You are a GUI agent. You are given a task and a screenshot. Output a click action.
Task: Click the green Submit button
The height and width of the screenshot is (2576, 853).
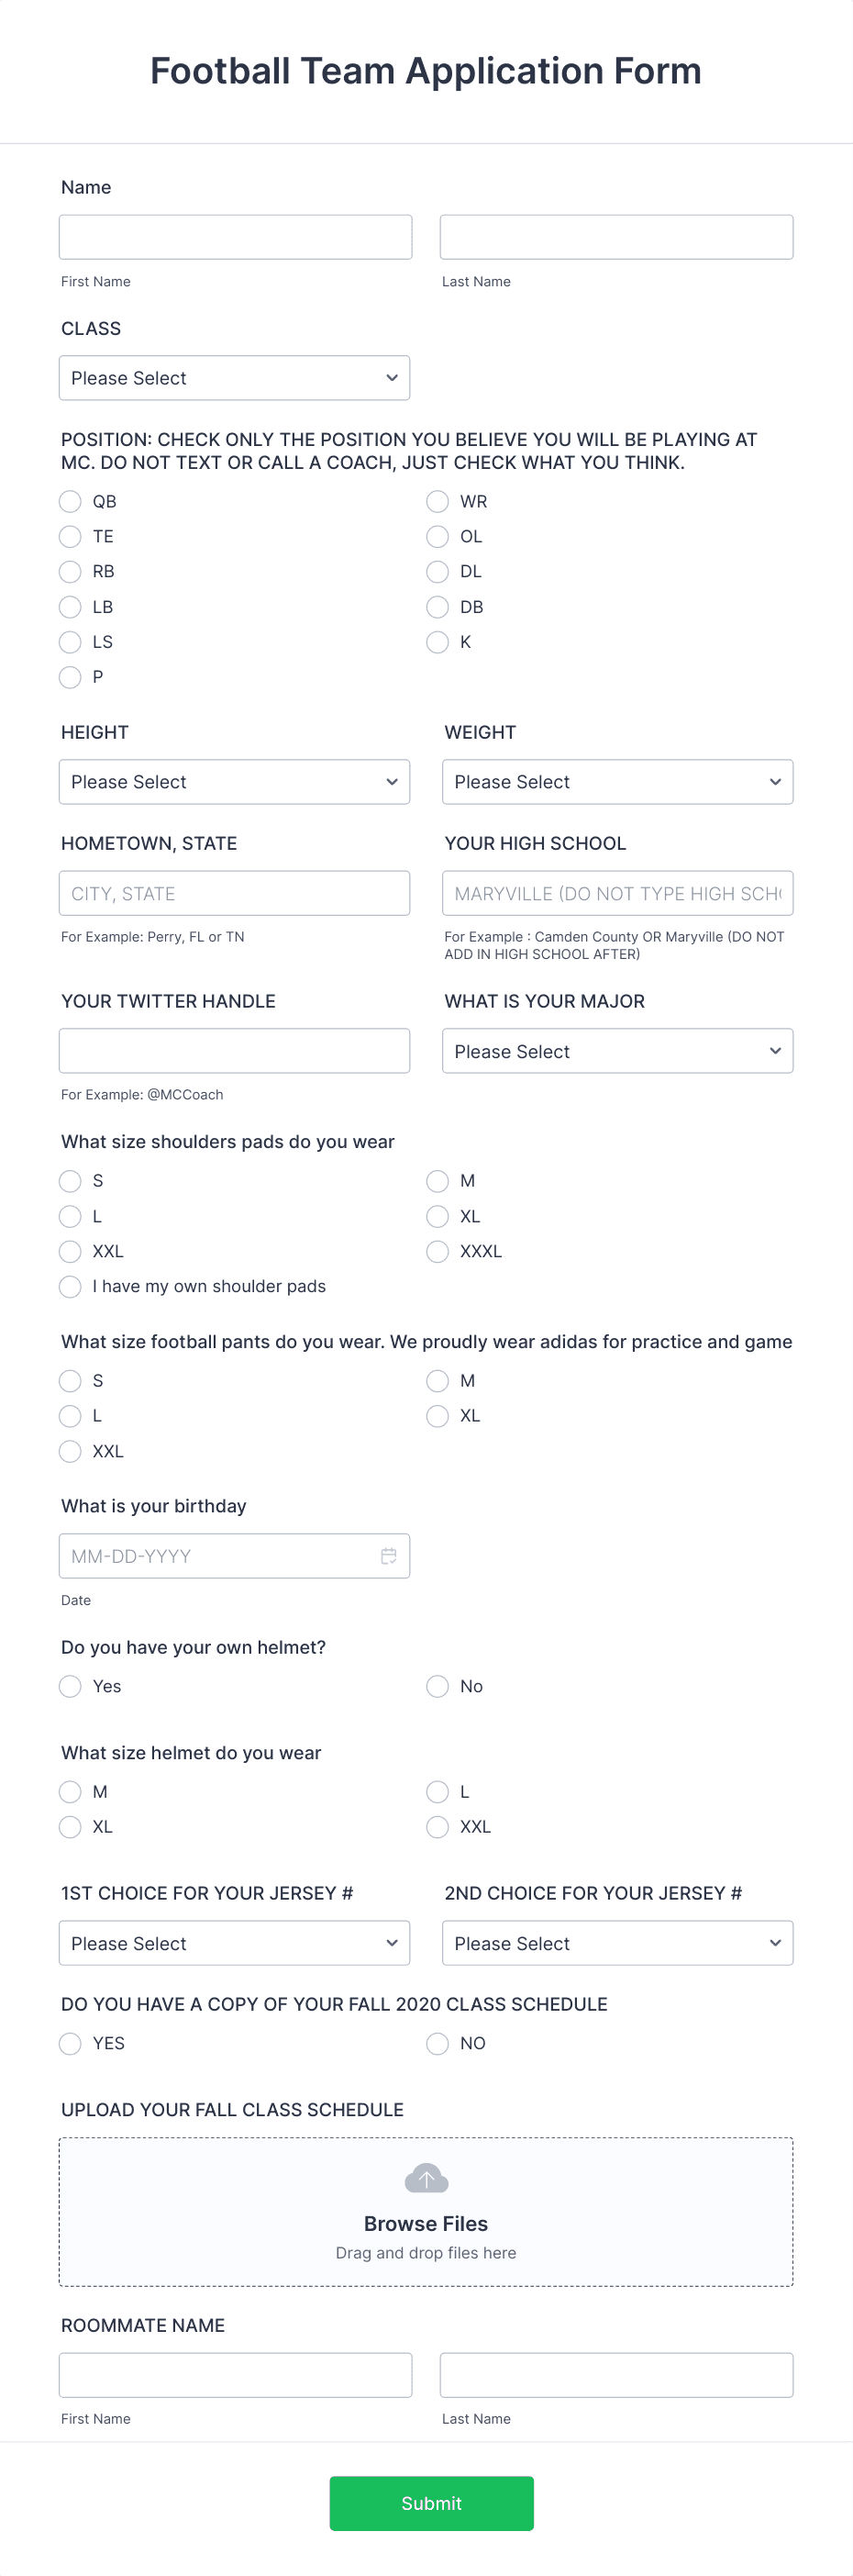coord(431,2503)
